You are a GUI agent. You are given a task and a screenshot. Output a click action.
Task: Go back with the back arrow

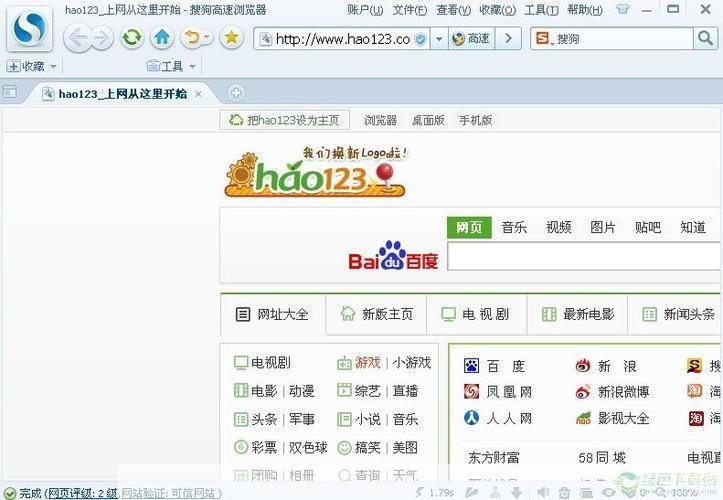(77, 38)
